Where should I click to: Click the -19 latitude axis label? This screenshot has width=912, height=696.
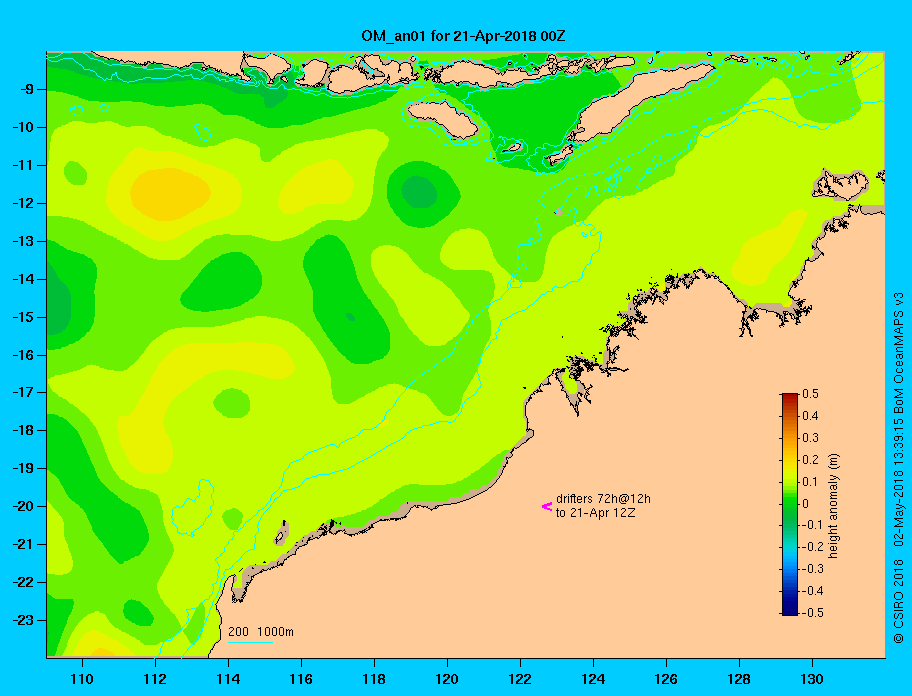[x=22, y=468]
